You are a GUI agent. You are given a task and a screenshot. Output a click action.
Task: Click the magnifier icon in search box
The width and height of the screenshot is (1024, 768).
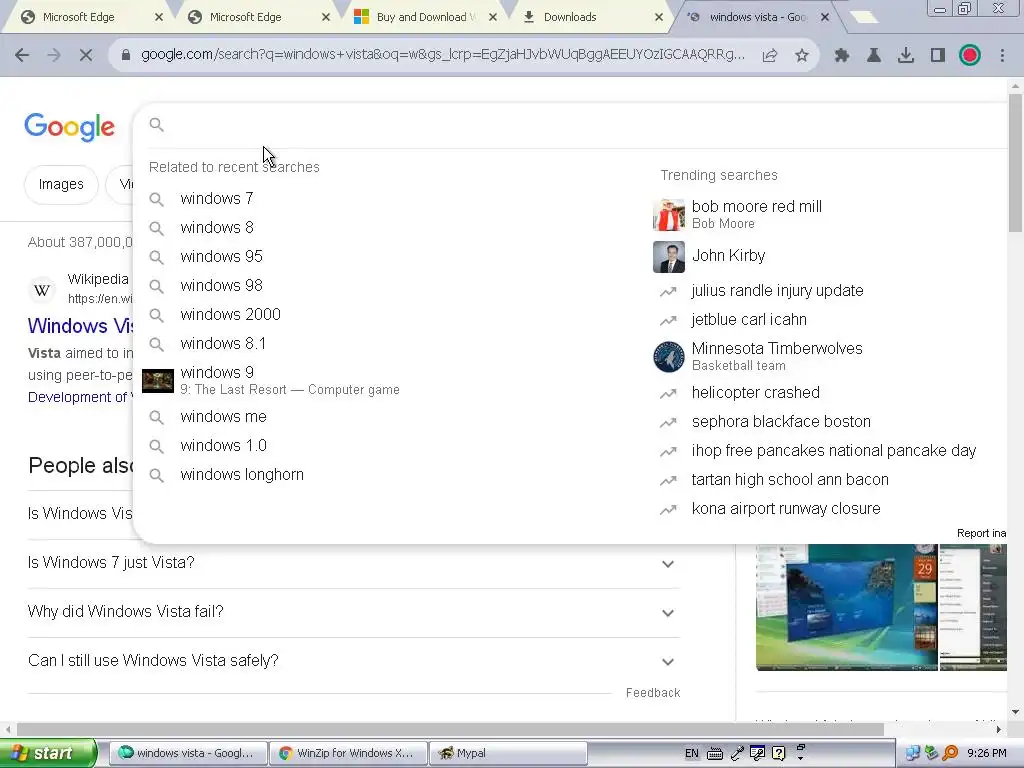156,124
